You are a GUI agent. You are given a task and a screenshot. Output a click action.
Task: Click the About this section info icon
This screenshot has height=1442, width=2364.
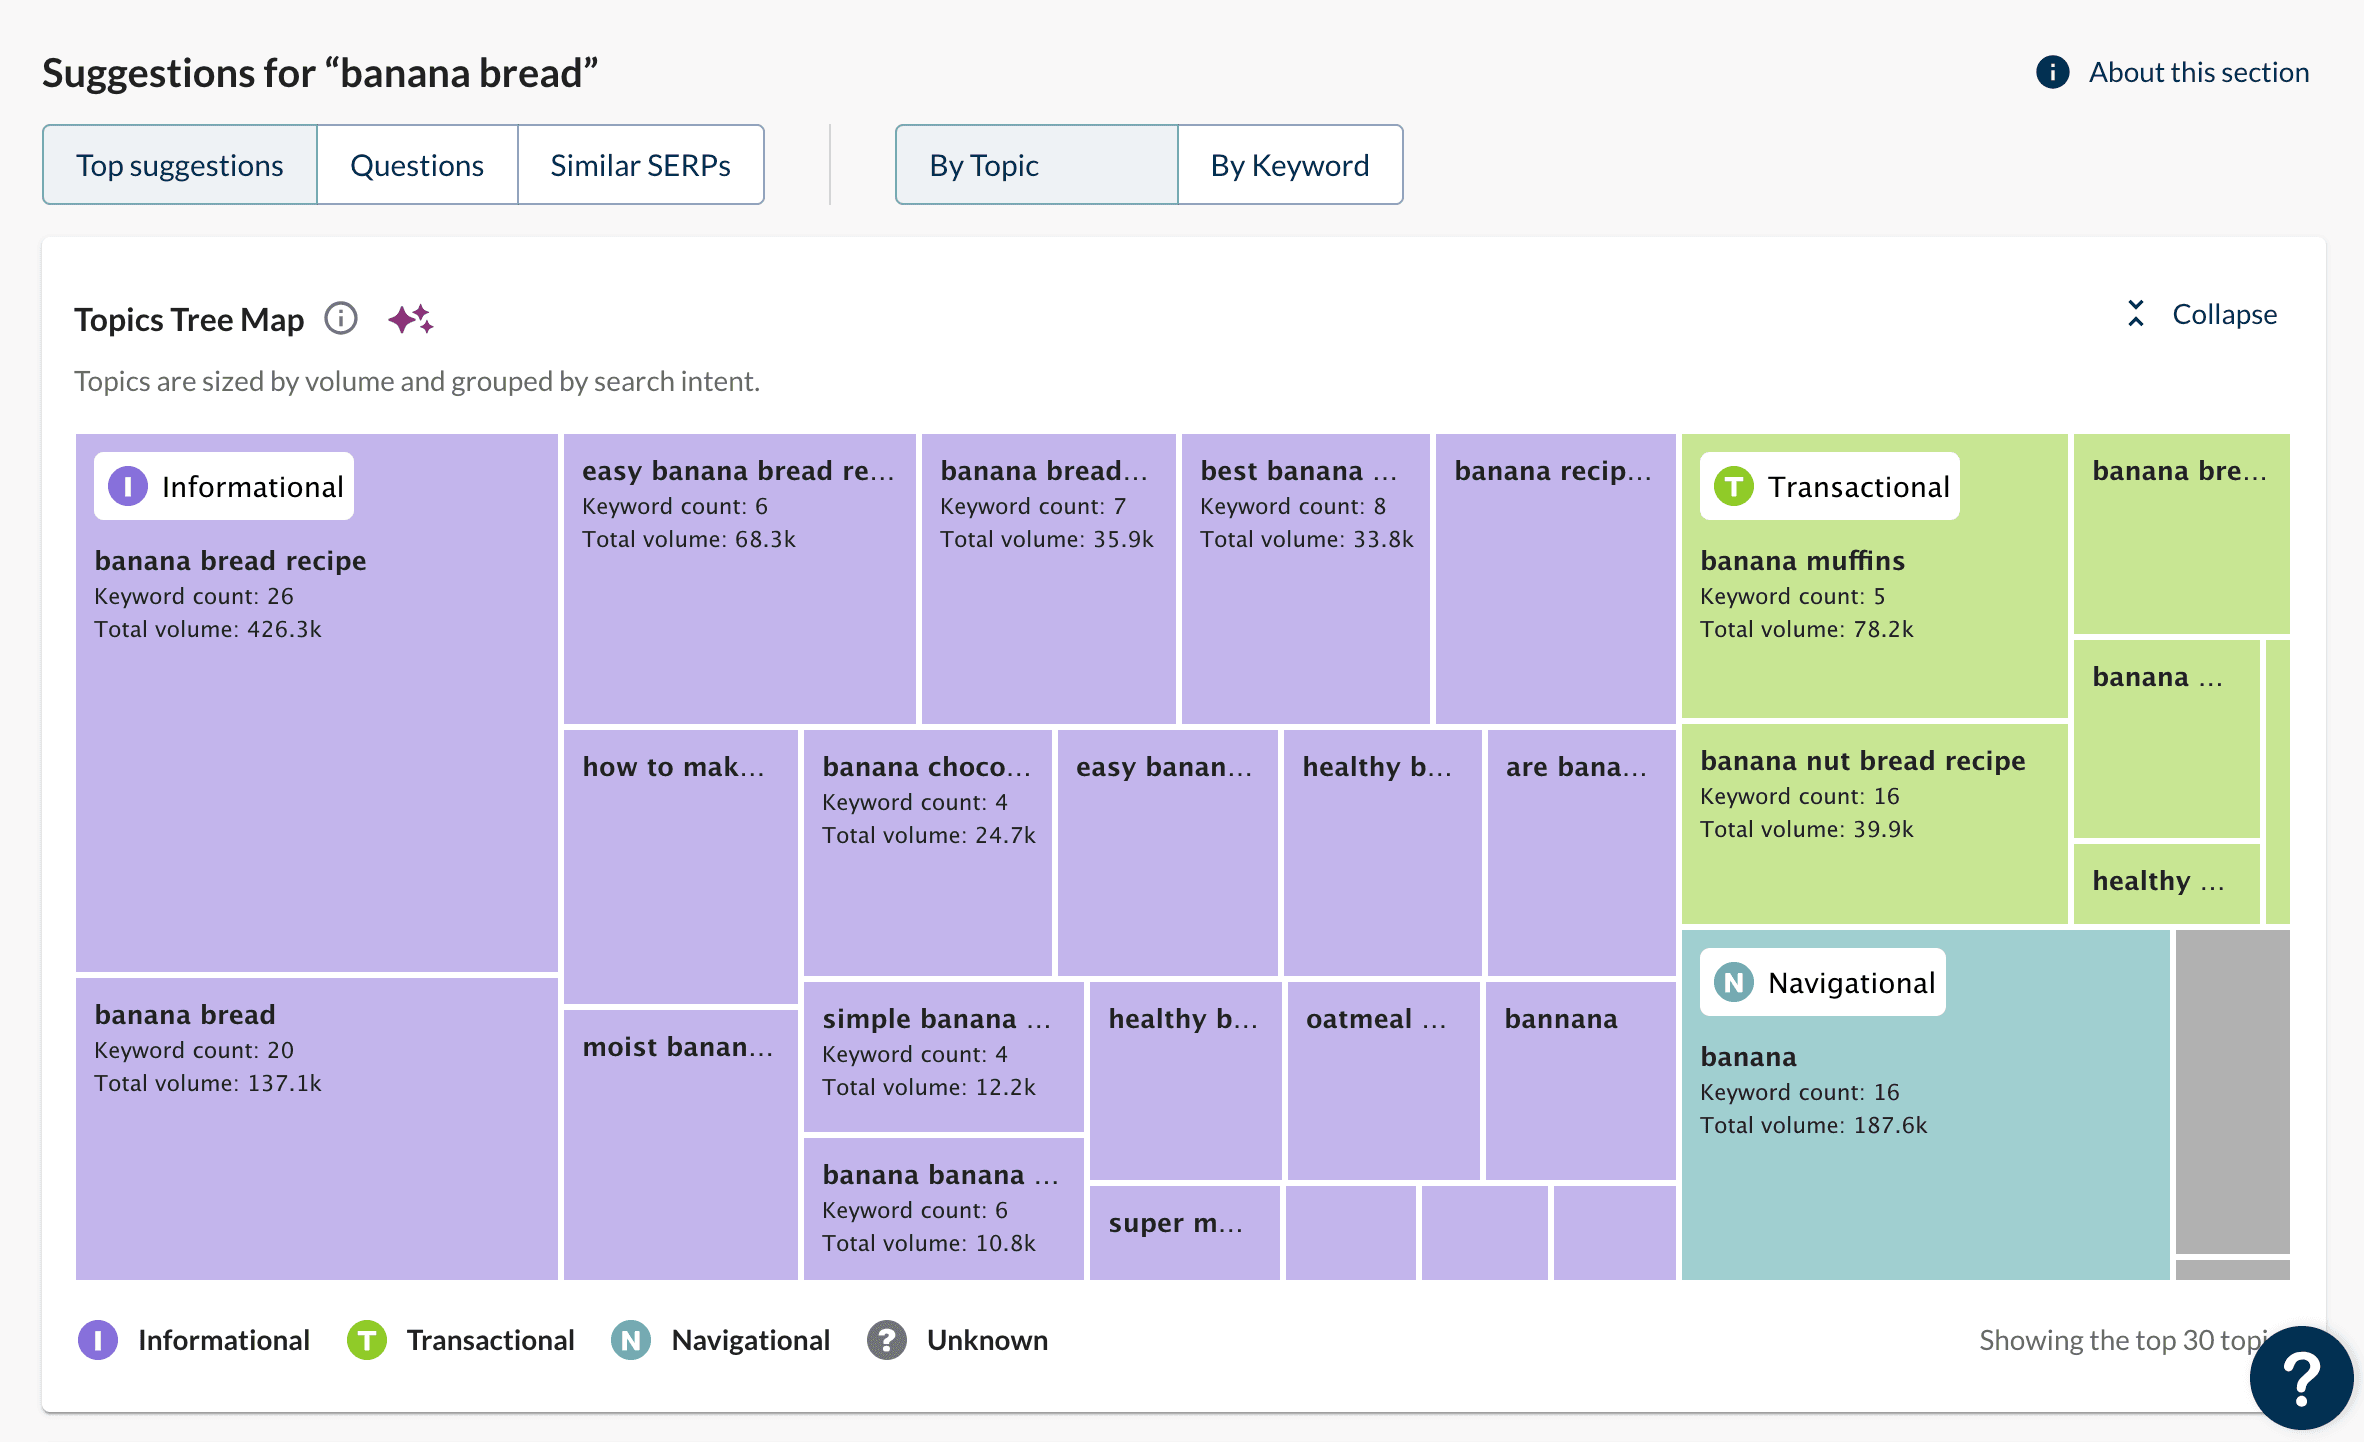[x=2052, y=72]
